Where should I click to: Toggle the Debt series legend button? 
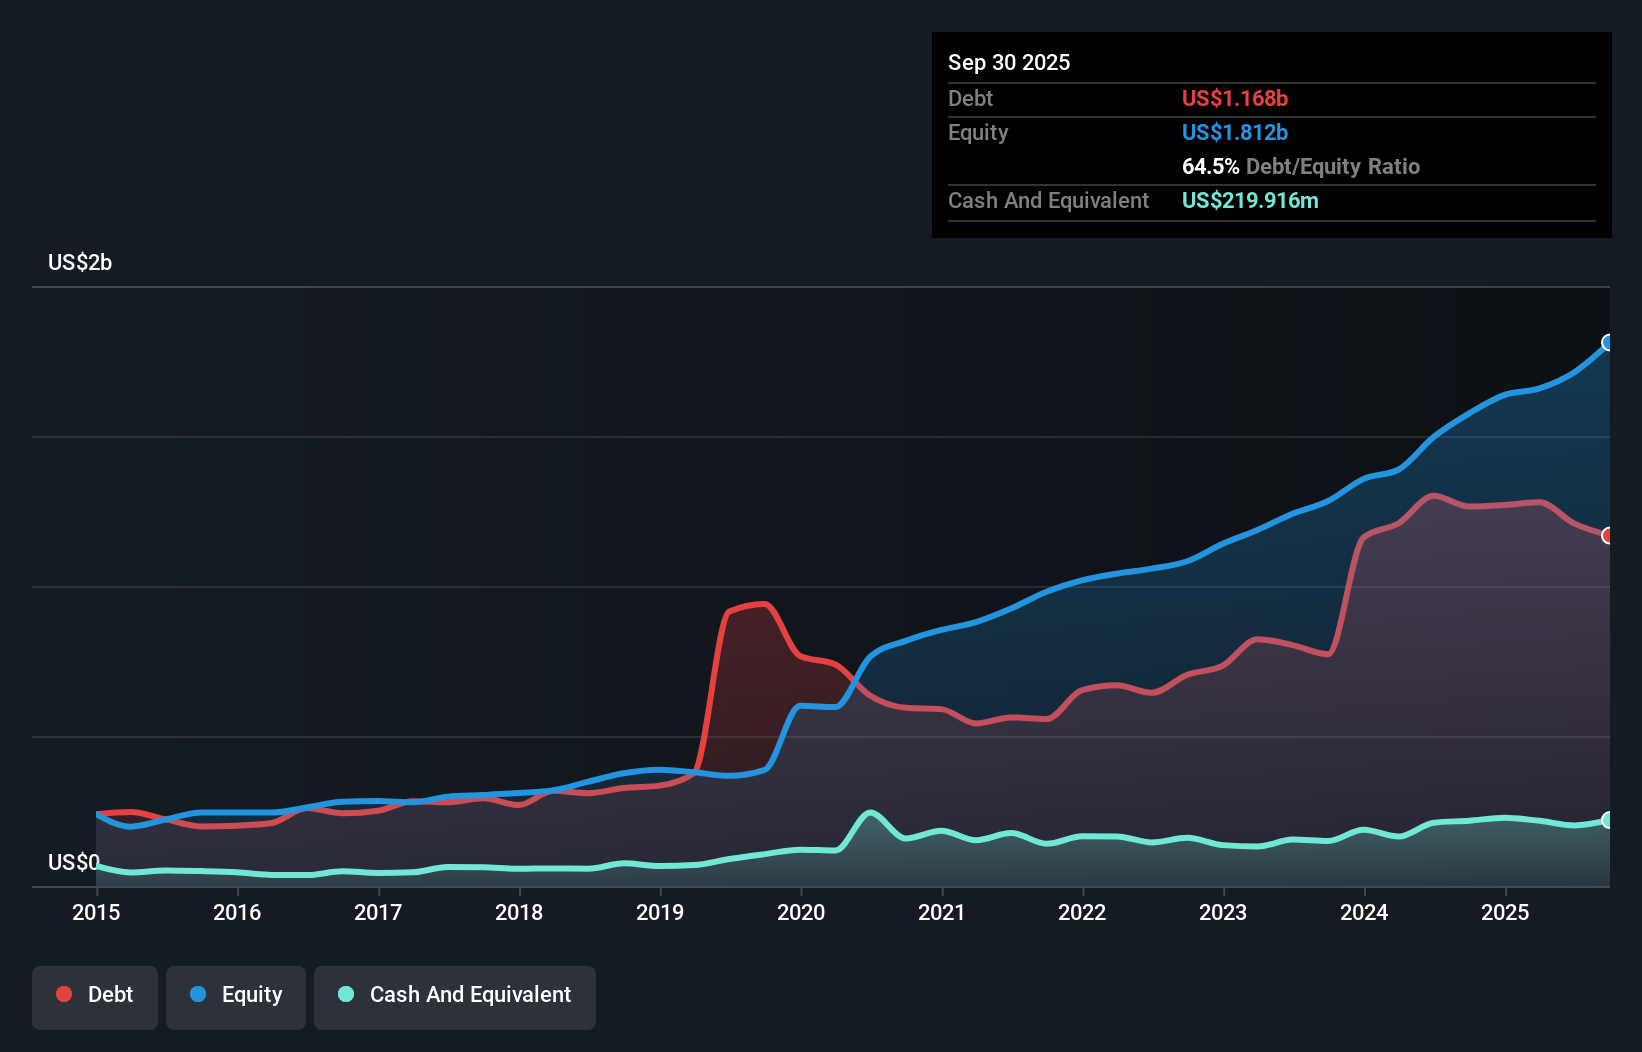click(x=95, y=997)
